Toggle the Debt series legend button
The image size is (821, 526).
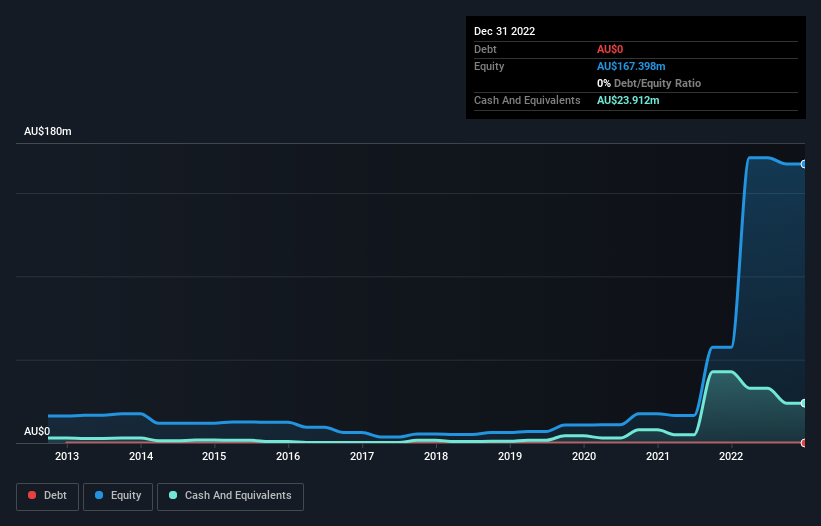click(x=48, y=497)
